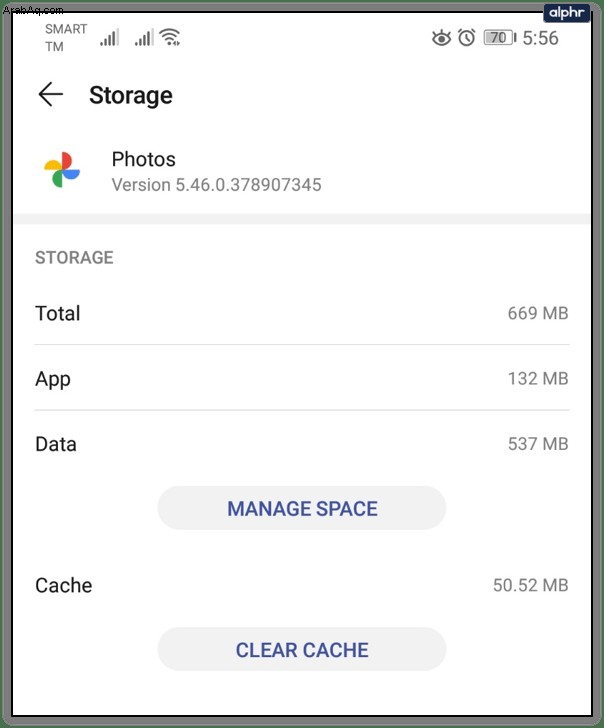
Task: Select the App size row
Action: point(302,378)
